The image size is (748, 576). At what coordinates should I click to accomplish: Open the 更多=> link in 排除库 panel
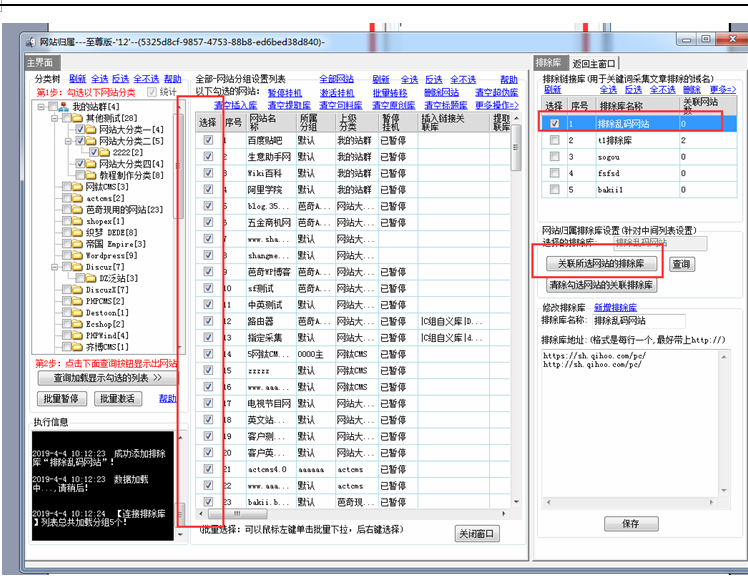click(x=723, y=90)
